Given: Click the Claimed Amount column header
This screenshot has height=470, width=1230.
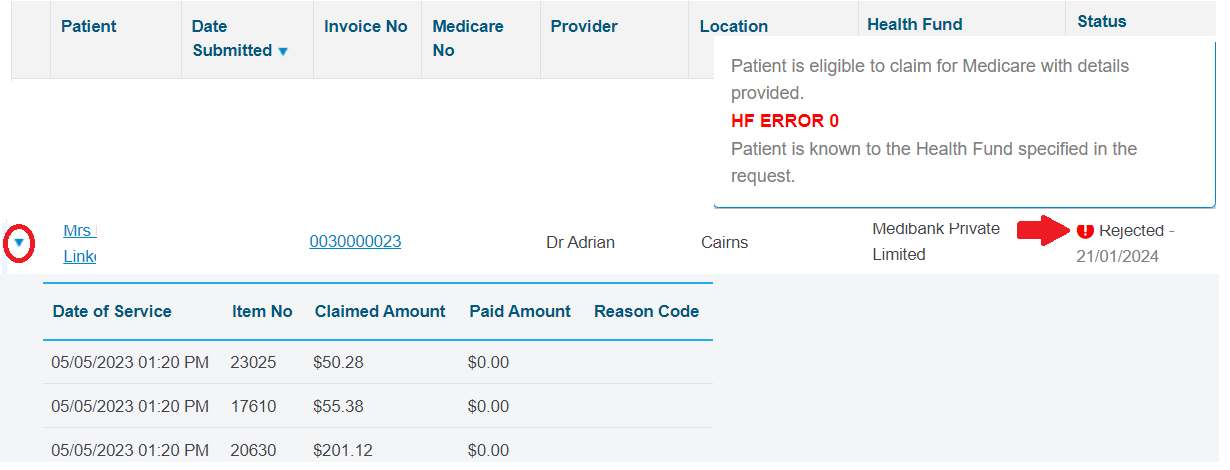Looking at the screenshot, I should 380,311.
